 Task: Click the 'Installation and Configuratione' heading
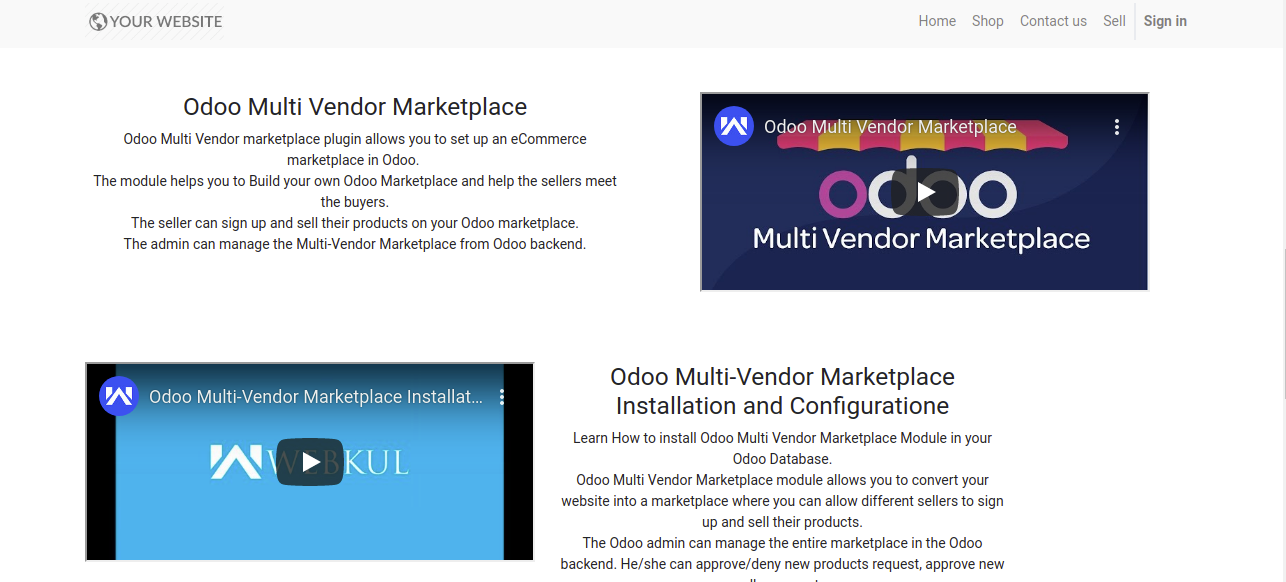(x=782, y=406)
